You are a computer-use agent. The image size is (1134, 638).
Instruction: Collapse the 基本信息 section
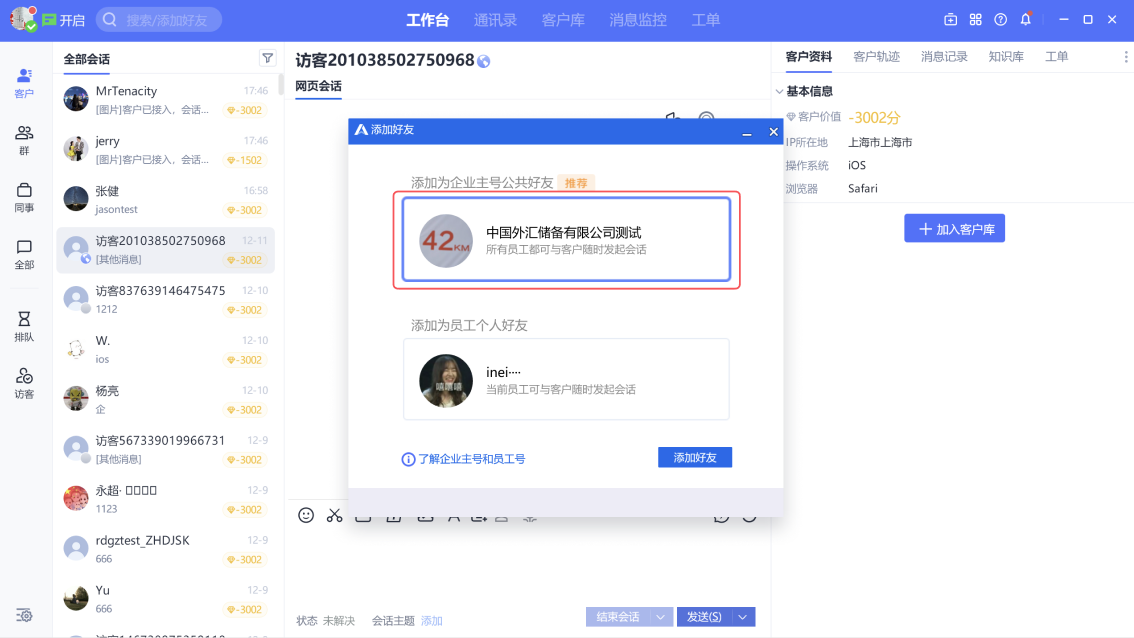click(x=779, y=91)
